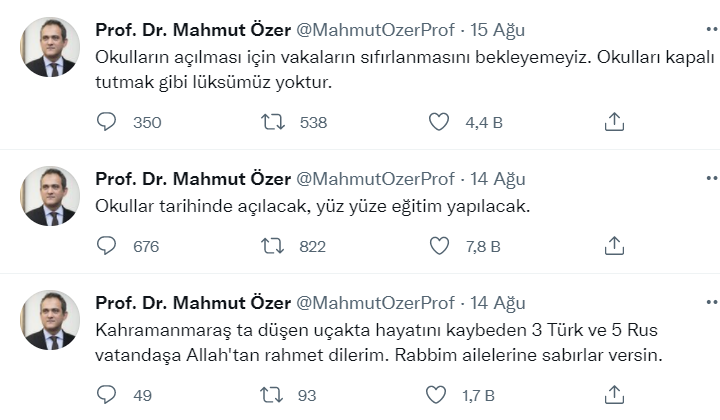Reply to the August 15 tweet about schools
Image resolution: width=720 pixels, height=420 pixels.
[108, 122]
